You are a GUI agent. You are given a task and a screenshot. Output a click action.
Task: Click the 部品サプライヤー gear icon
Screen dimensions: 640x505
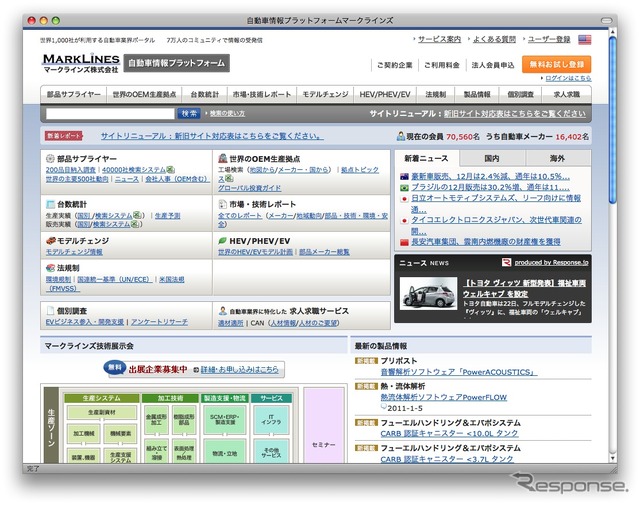[x=50, y=158]
